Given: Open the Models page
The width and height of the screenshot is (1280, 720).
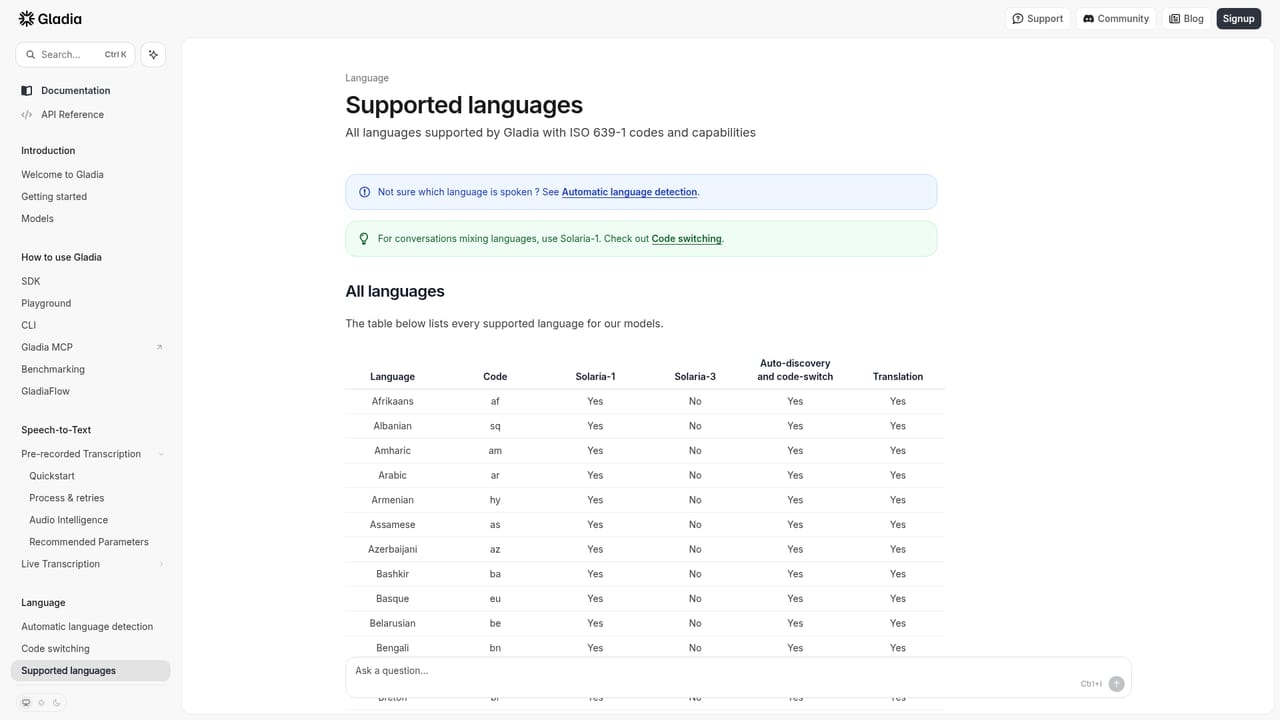Looking at the screenshot, I should click(x=37, y=219).
